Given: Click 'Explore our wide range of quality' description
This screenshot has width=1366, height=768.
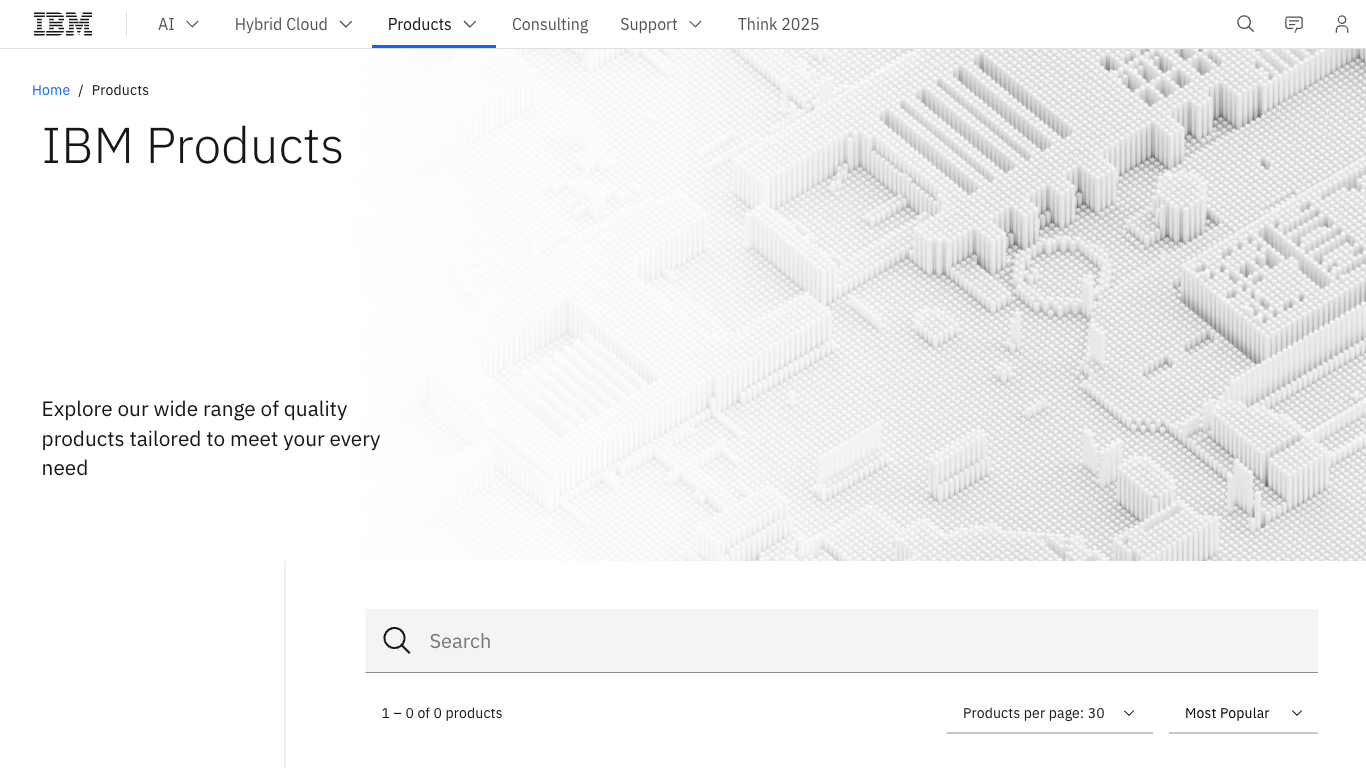Looking at the screenshot, I should pyautogui.click(x=211, y=438).
